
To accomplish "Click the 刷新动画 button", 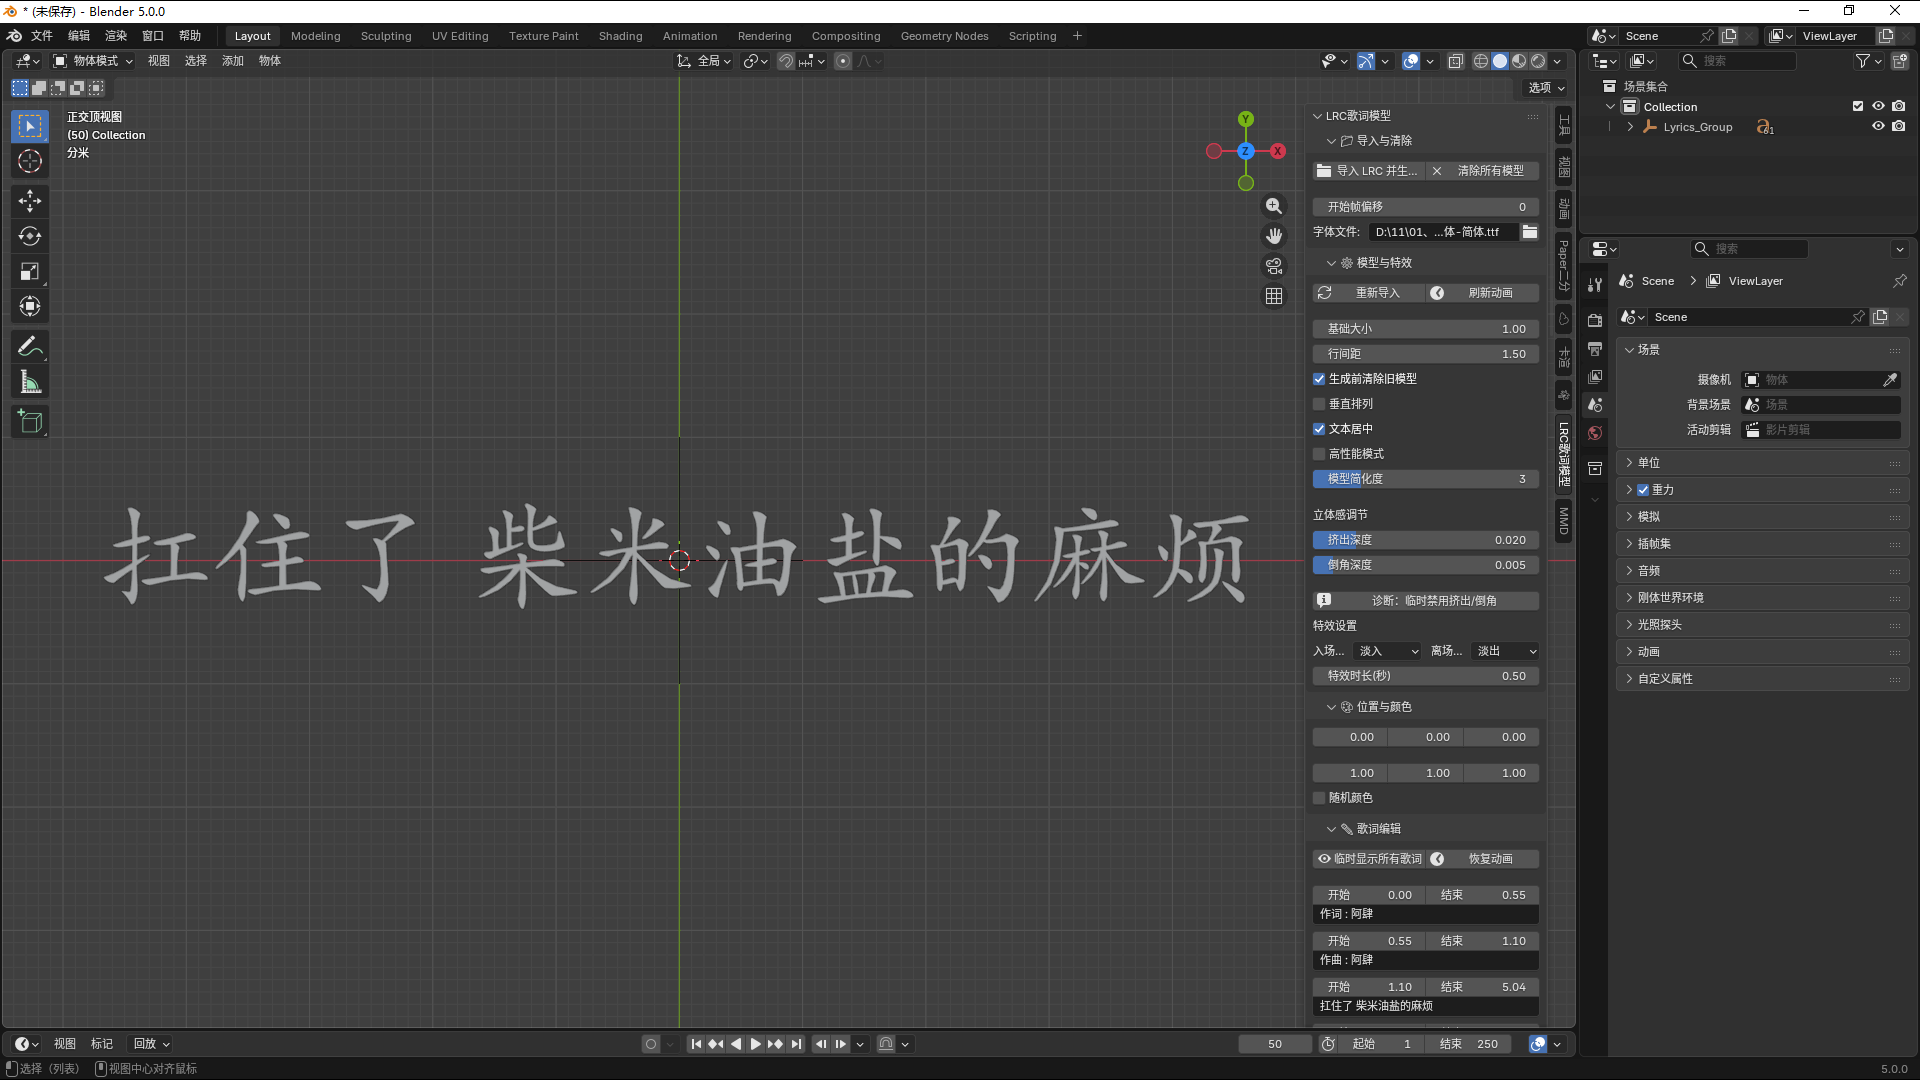I will (1483, 293).
